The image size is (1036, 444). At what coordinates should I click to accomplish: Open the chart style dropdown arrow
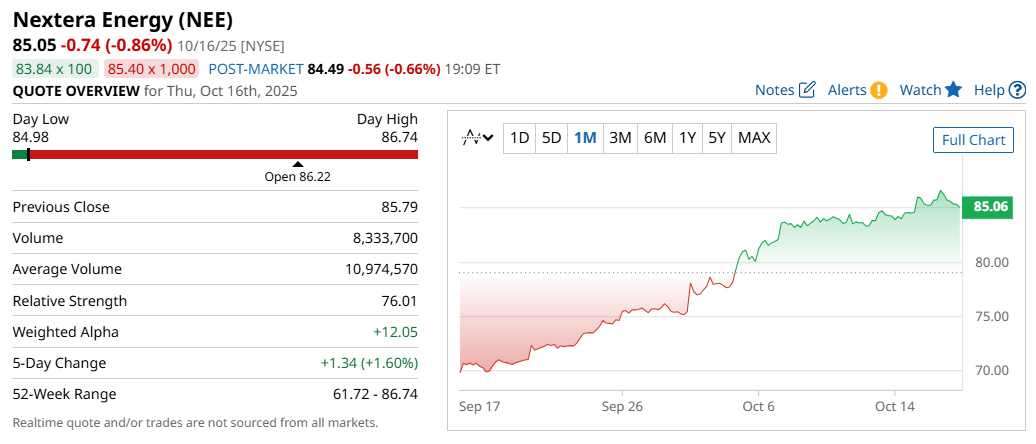tap(488, 138)
